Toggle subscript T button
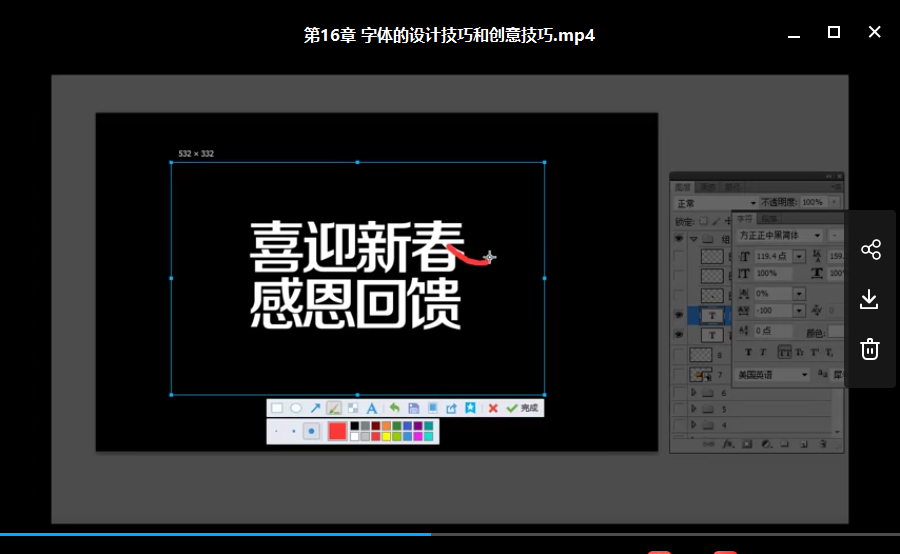 click(x=829, y=352)
